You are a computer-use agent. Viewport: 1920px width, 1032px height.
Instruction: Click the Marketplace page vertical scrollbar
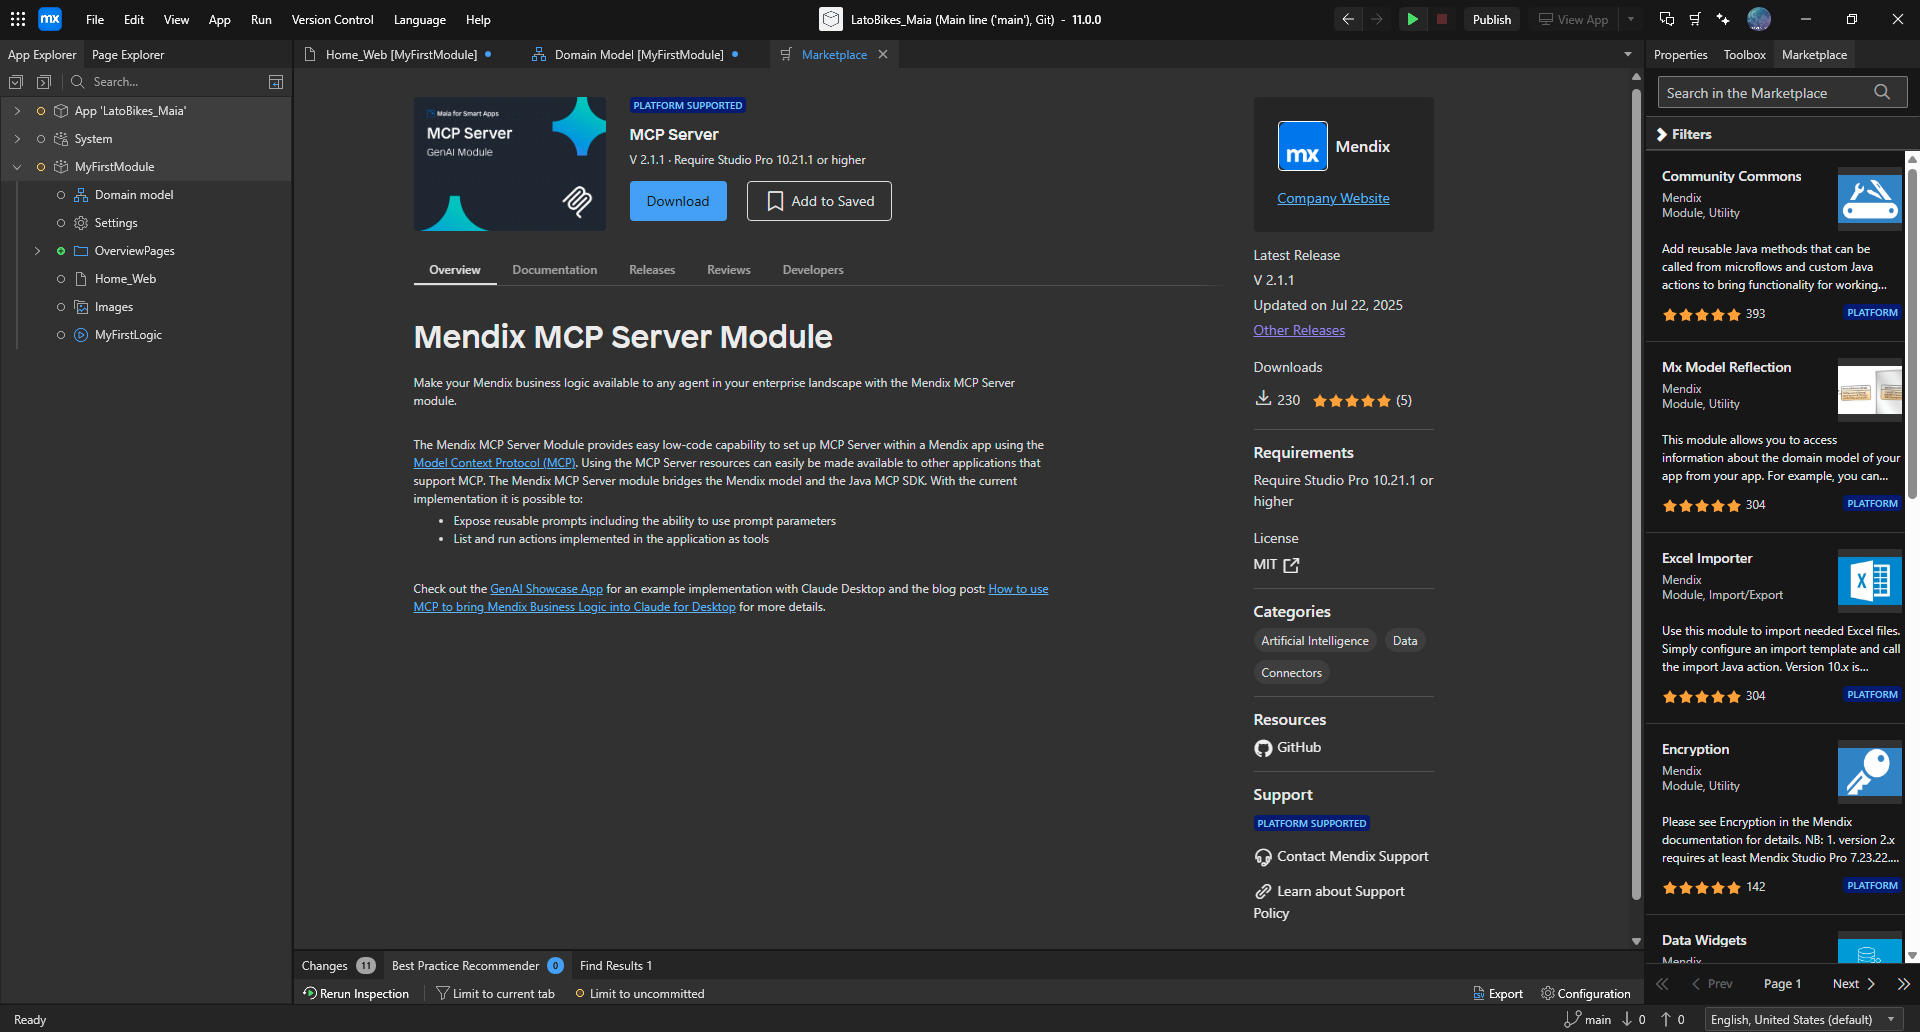tap(1636, 500)
